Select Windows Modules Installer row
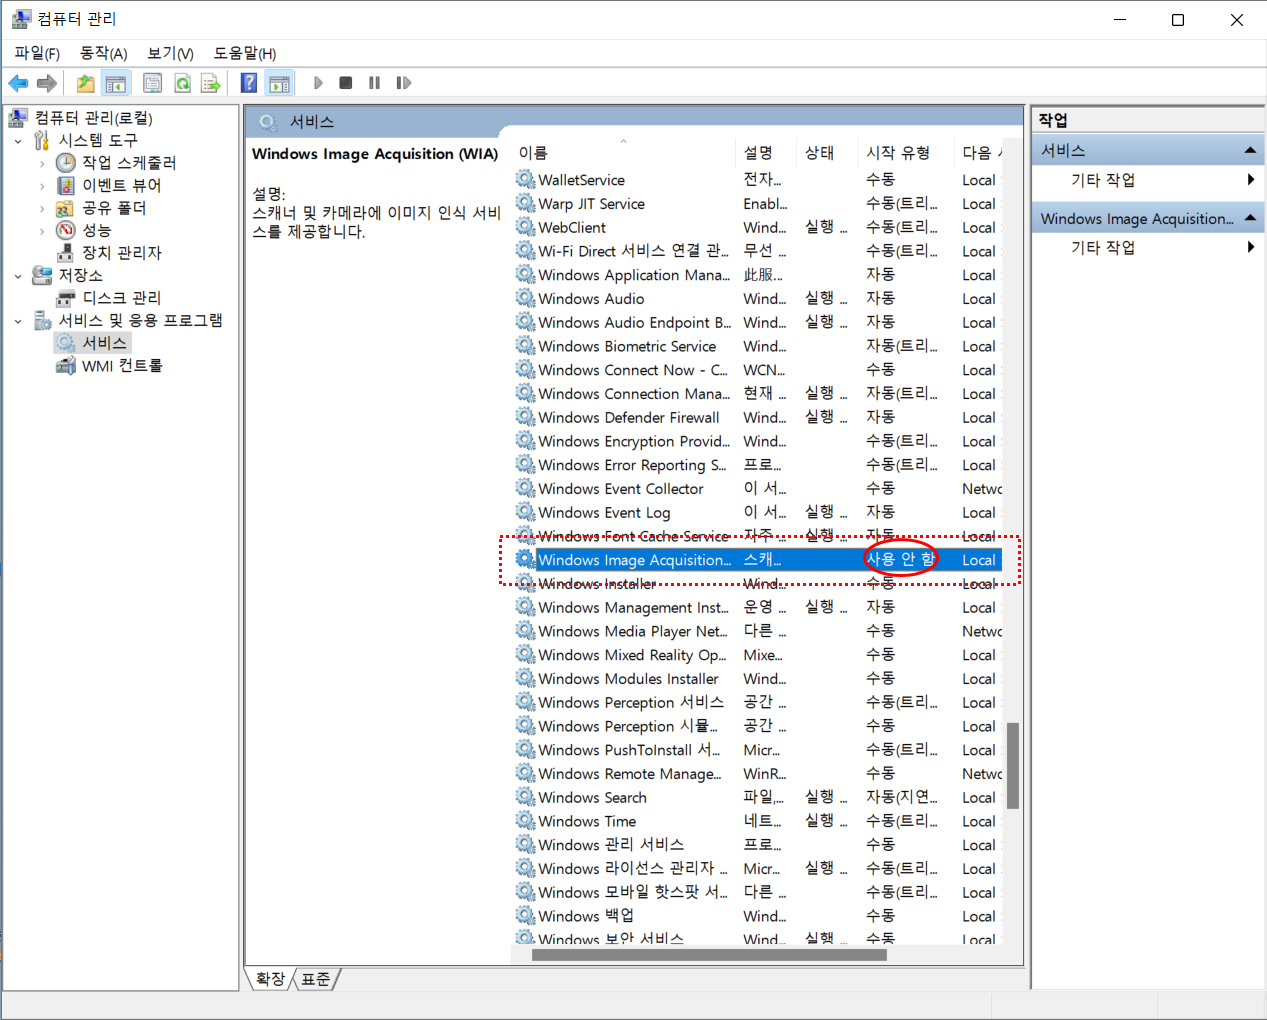1267x1020 pixels. pyautogui.click(x=758, y=679)
